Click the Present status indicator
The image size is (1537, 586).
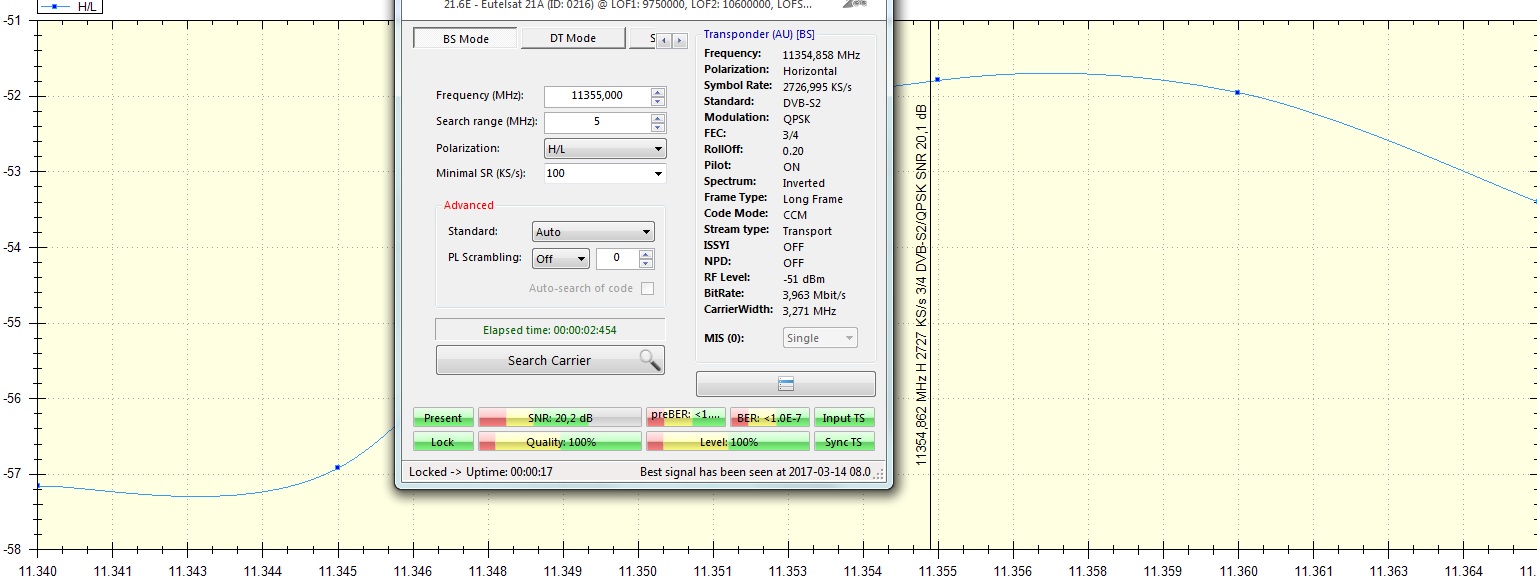(443, 418)
